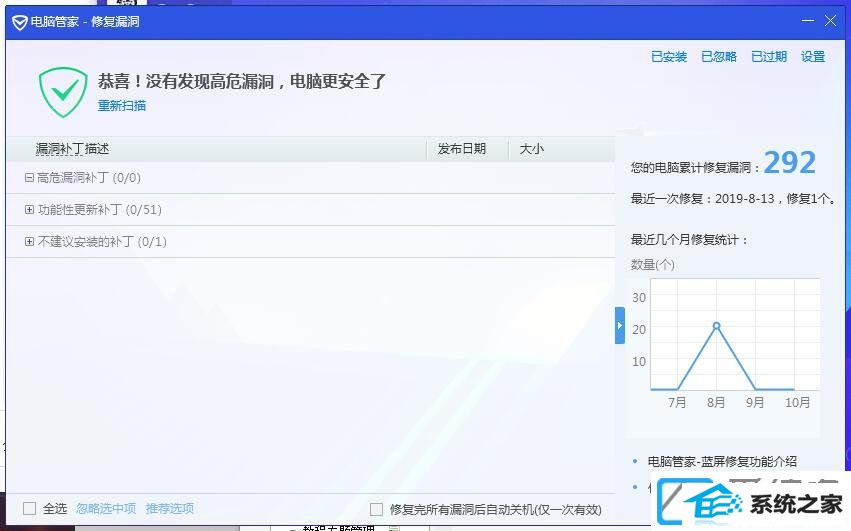The image size is (851, 531).
Task: Open 设置 from the top right
Action: (x=812, y=57)
